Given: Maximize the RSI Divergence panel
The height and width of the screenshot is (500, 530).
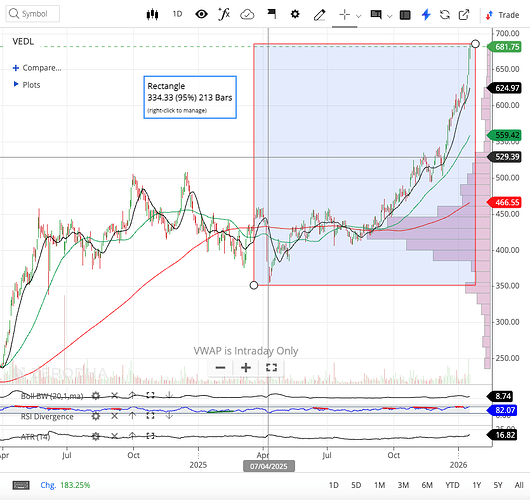Looking at the screenshot, I should 150,416.
